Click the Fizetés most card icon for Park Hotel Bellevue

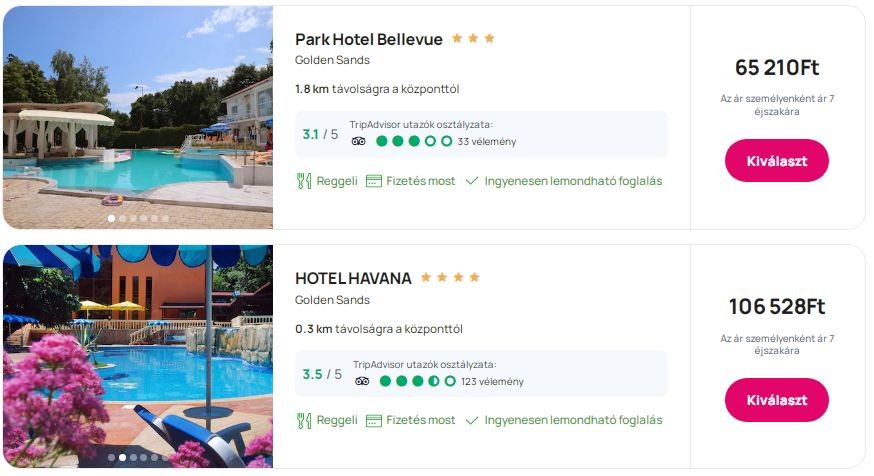point(374,181)
